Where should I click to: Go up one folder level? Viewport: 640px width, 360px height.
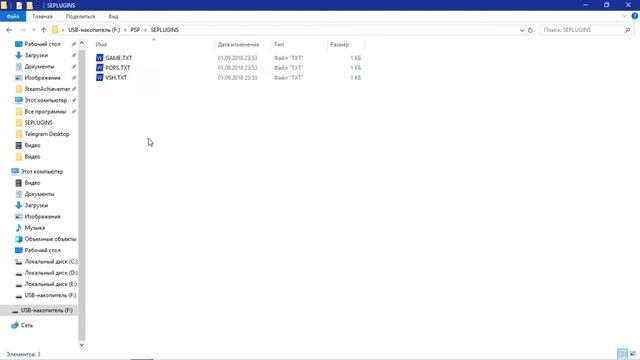click(43, 30)
